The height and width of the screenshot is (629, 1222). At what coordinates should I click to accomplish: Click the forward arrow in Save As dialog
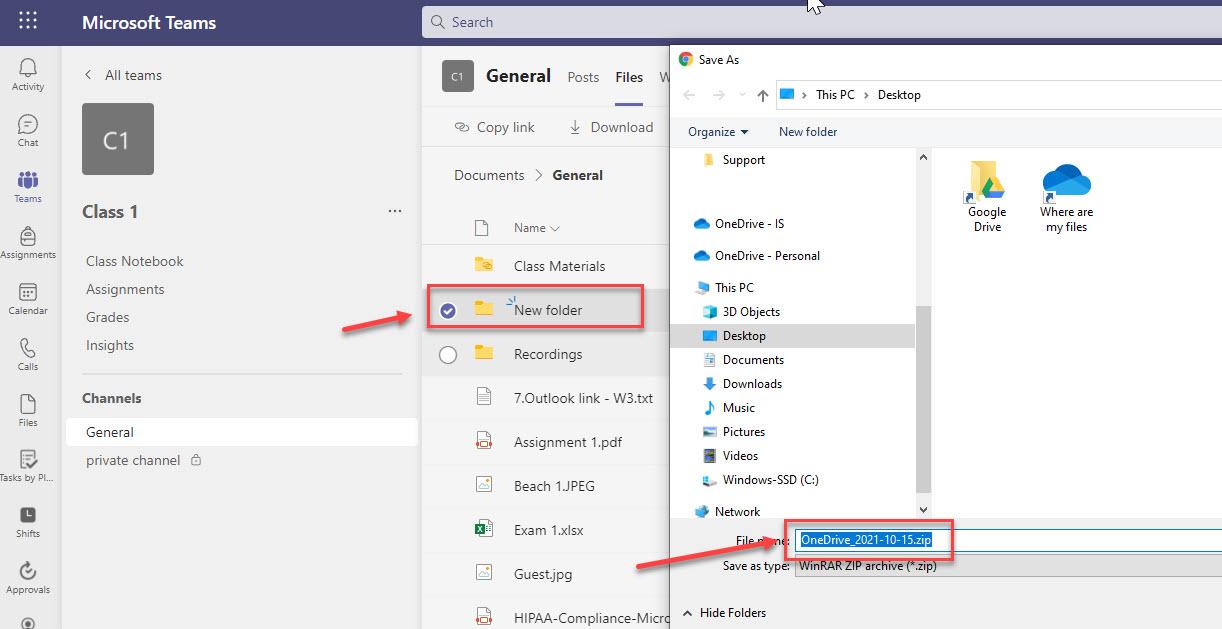click(x=718, y=95)
